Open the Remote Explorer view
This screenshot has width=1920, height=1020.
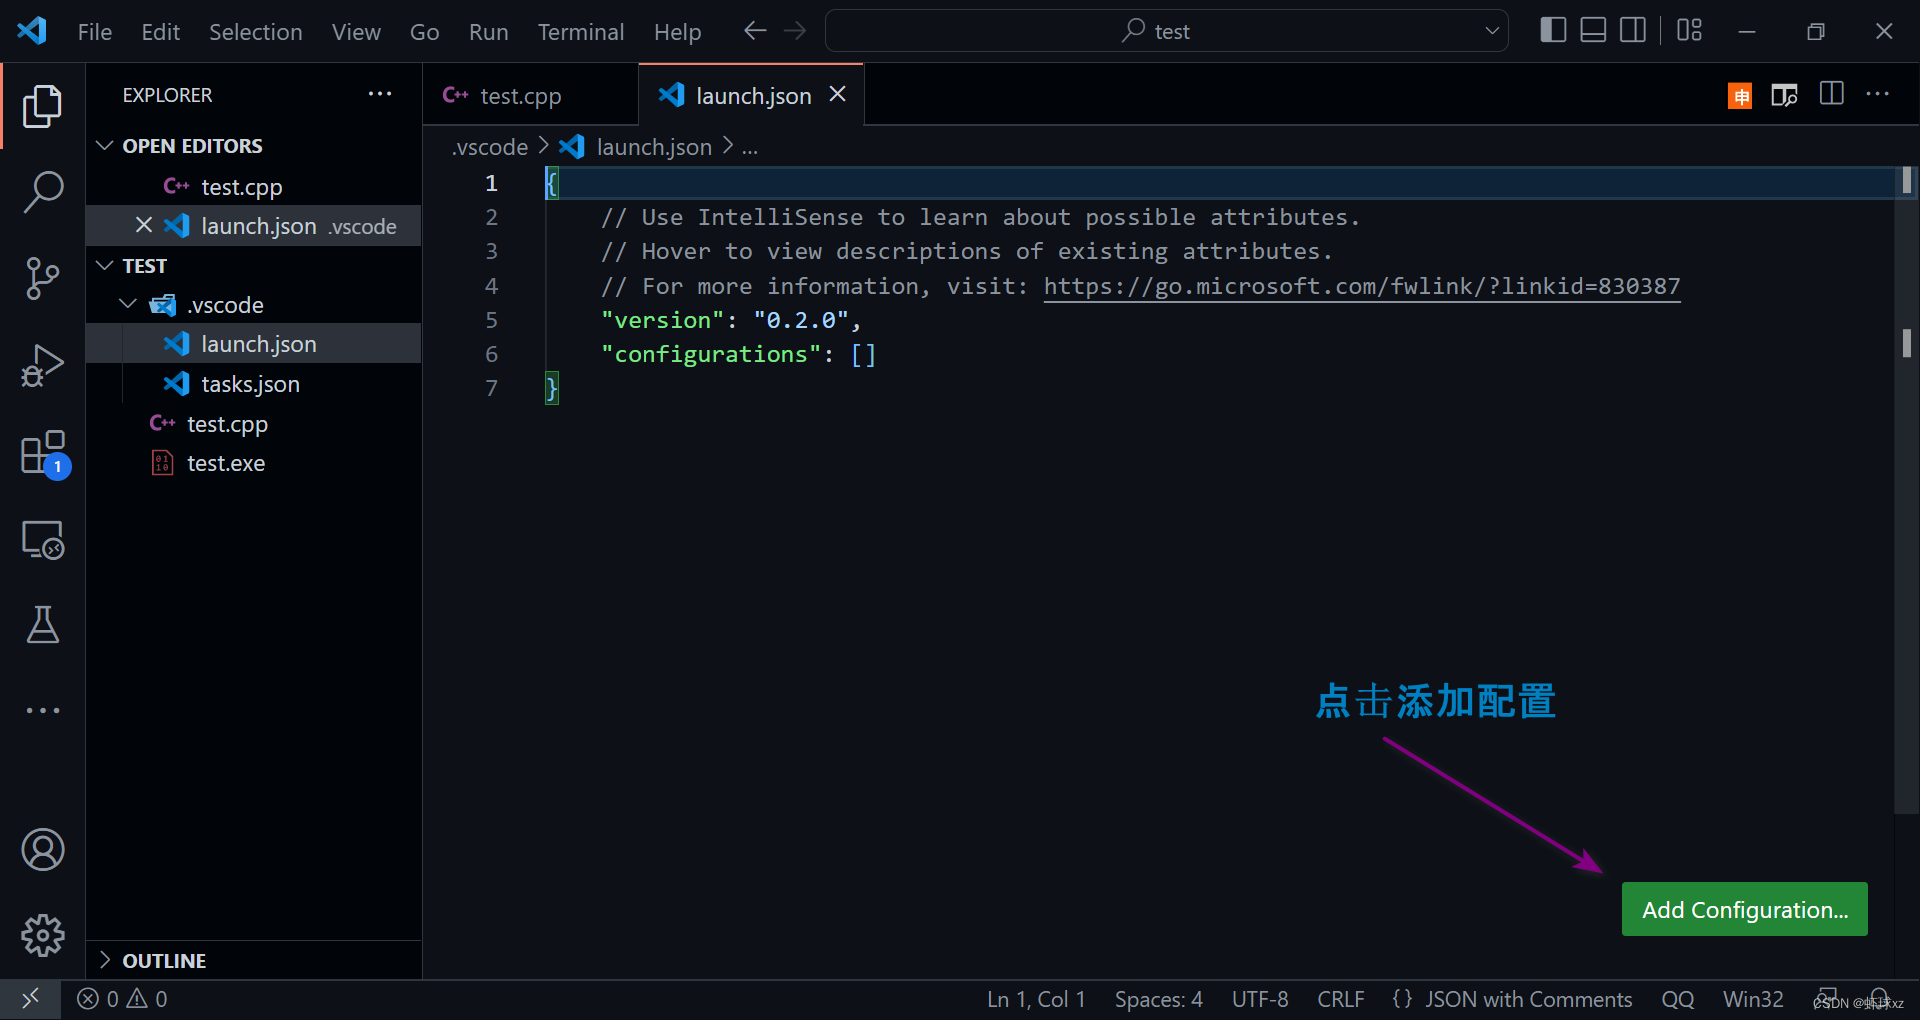tap(42, 540)
